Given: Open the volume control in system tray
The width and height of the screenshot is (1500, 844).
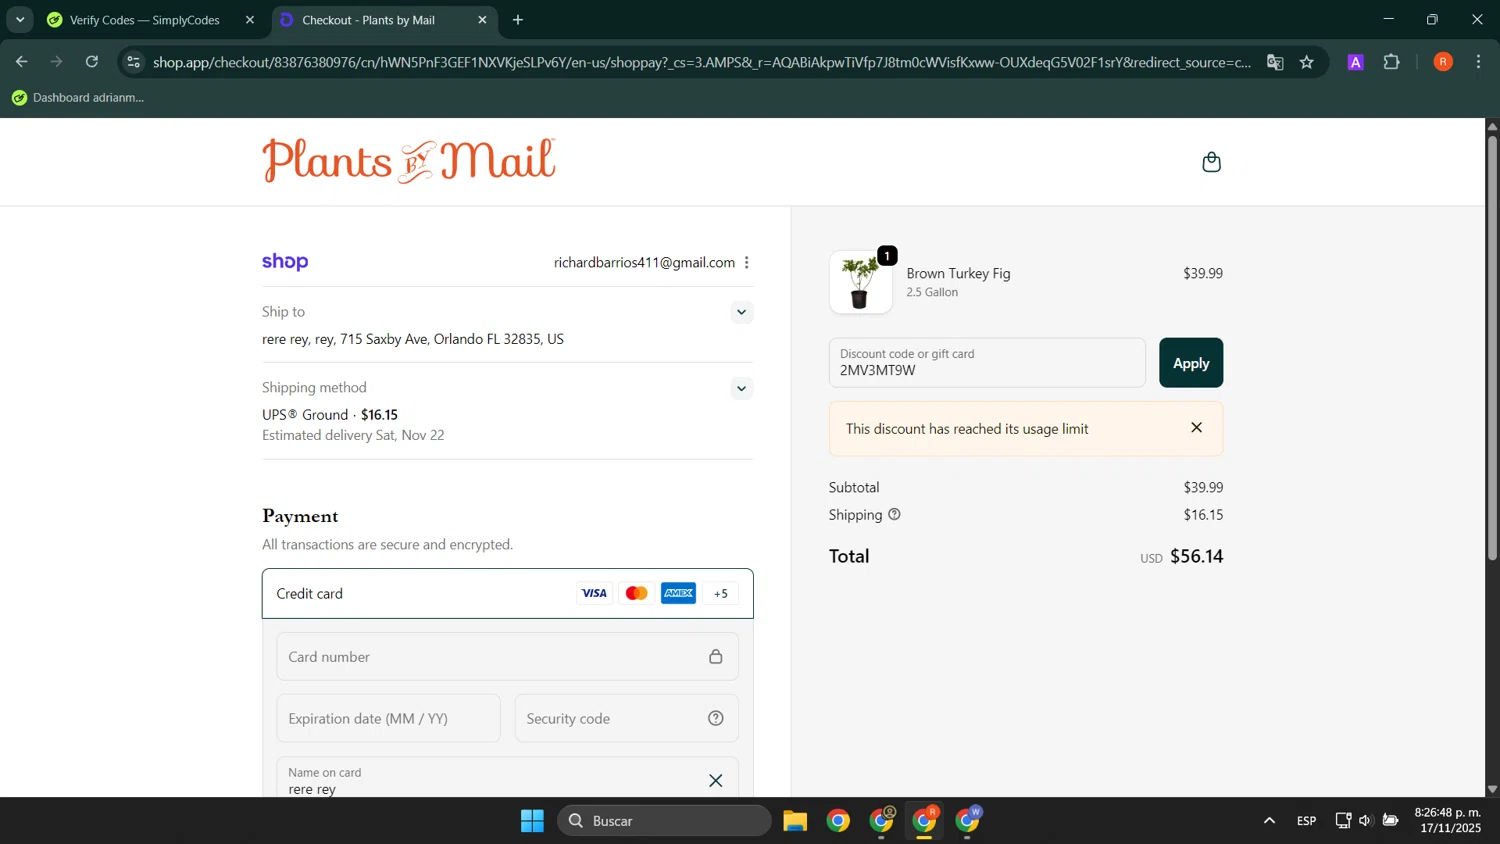Looking at the screenshot, I should pos(1365,821).
